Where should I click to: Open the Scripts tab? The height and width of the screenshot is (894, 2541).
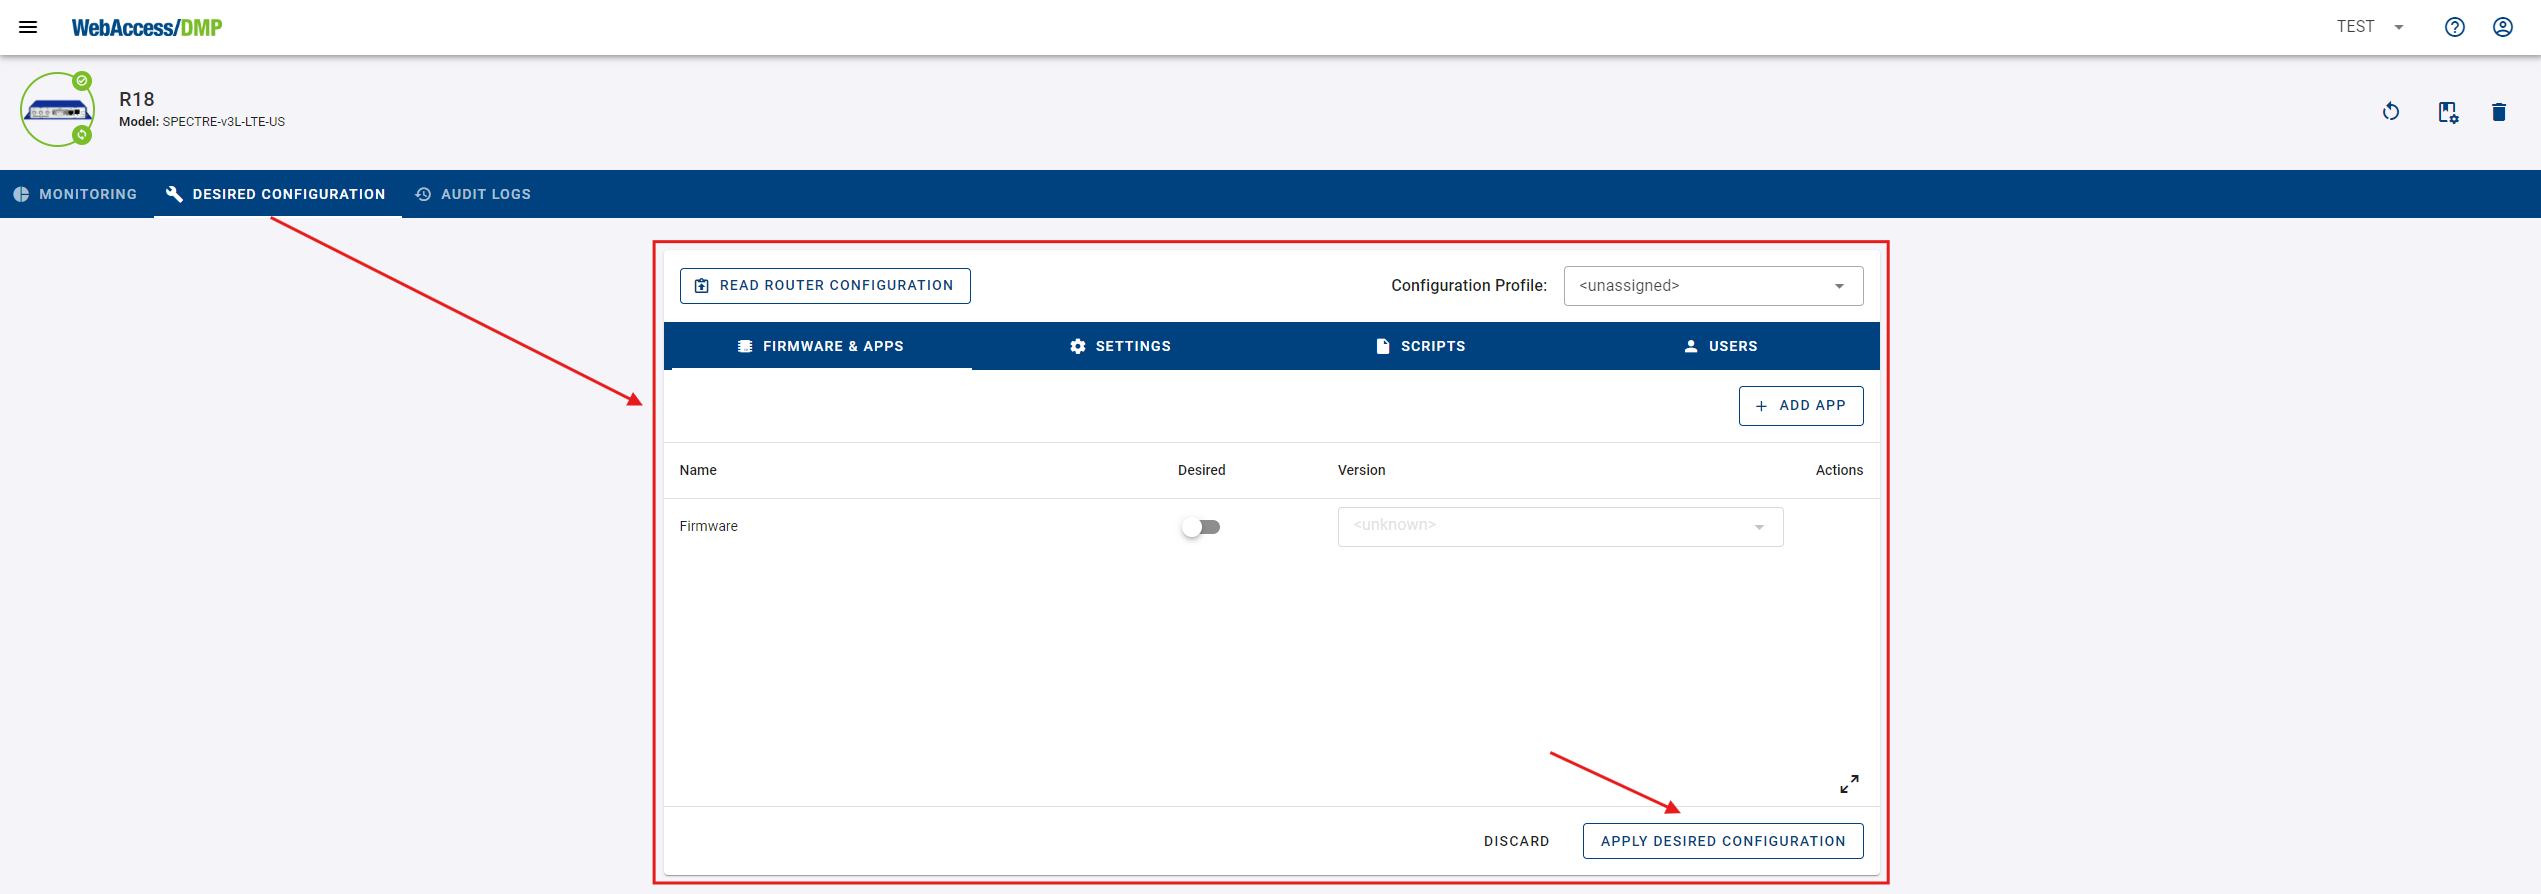[x=1420, y=346]
